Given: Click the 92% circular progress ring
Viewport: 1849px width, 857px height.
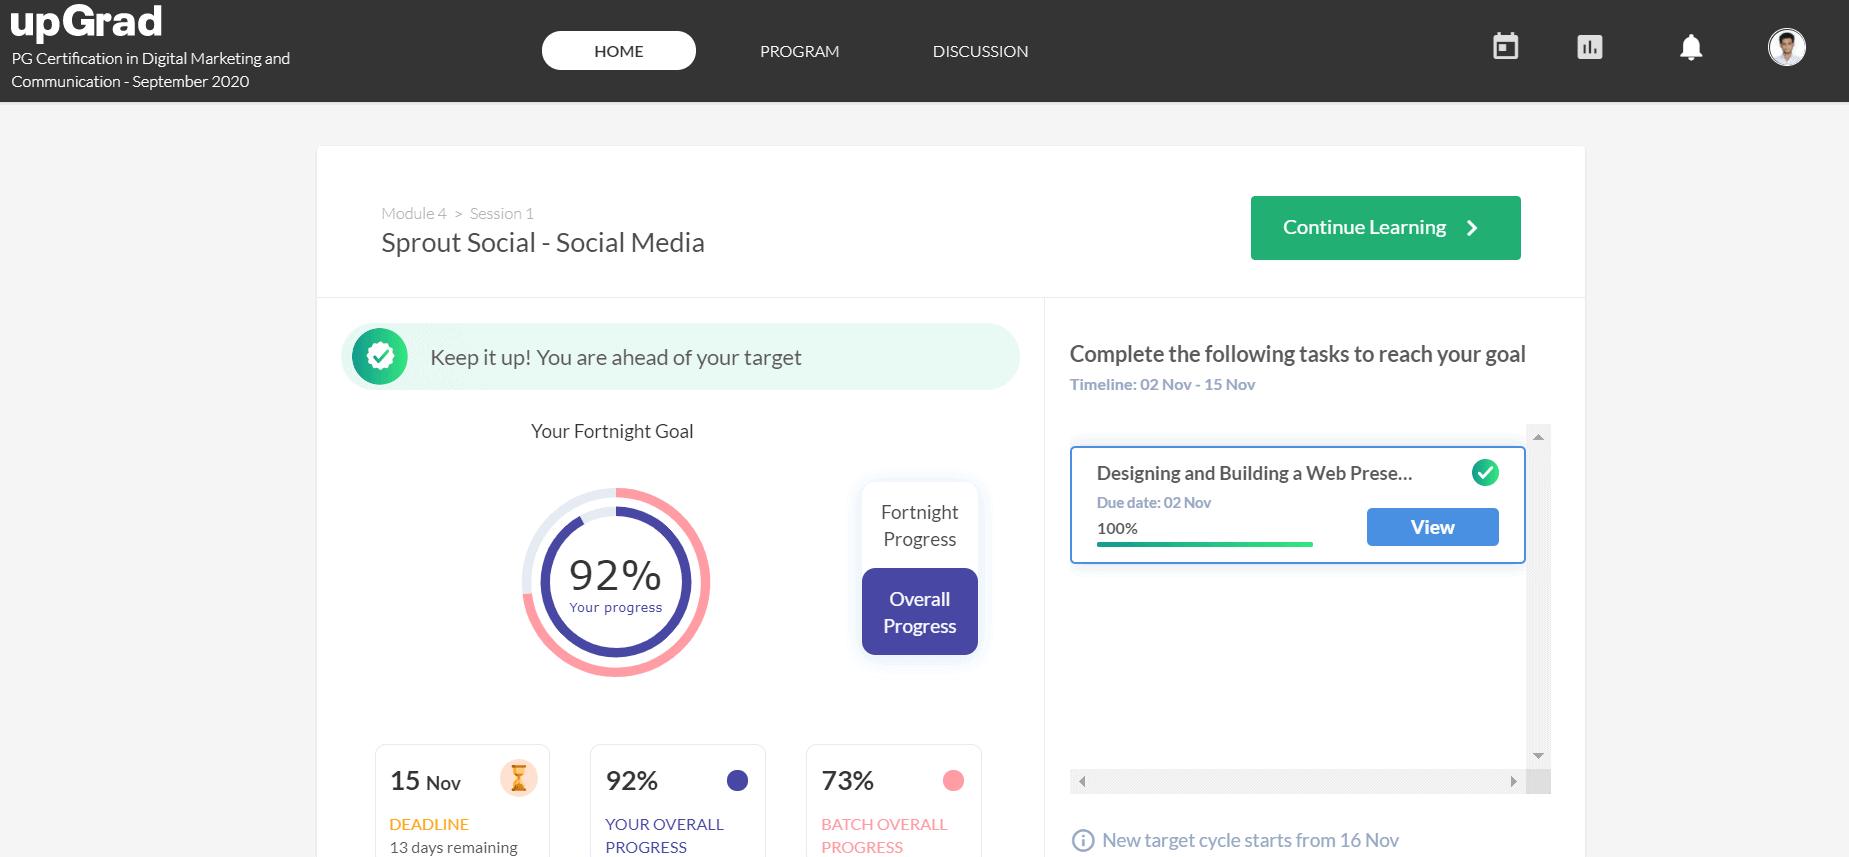Looking at the screenshot, I should (x=616, y=582).
